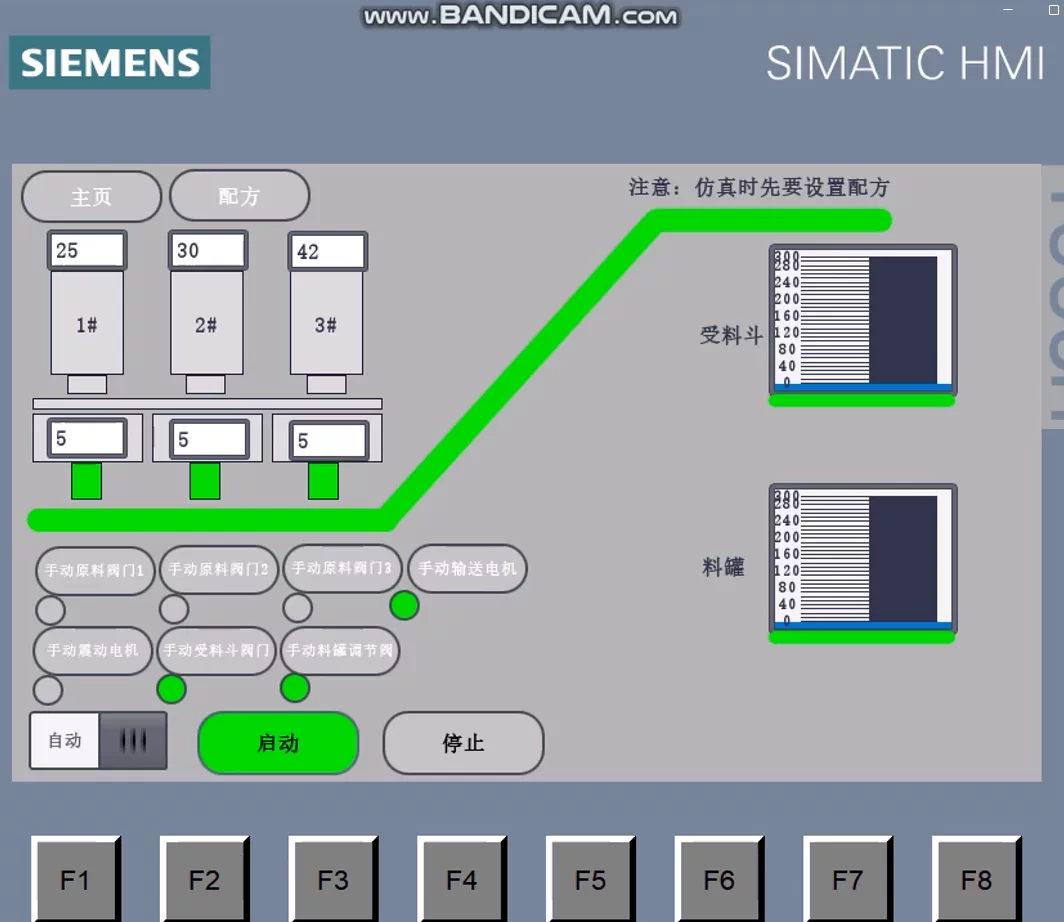Click silo 1# weight field showing 25
The width and height of the screenshot is (1064, 922).
pyautogui.click(x=87, y=250)
